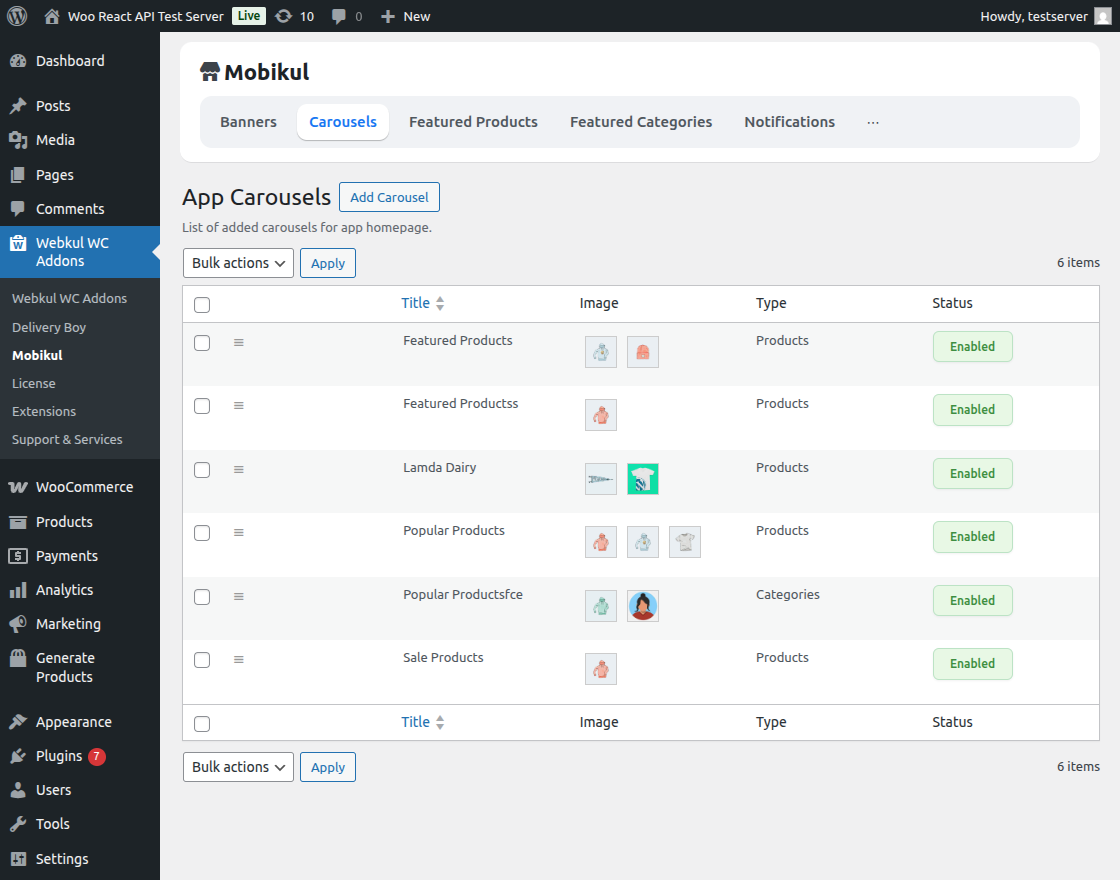
Task: Select all carousels via the header checkbox
Action: tap(202, 304)
